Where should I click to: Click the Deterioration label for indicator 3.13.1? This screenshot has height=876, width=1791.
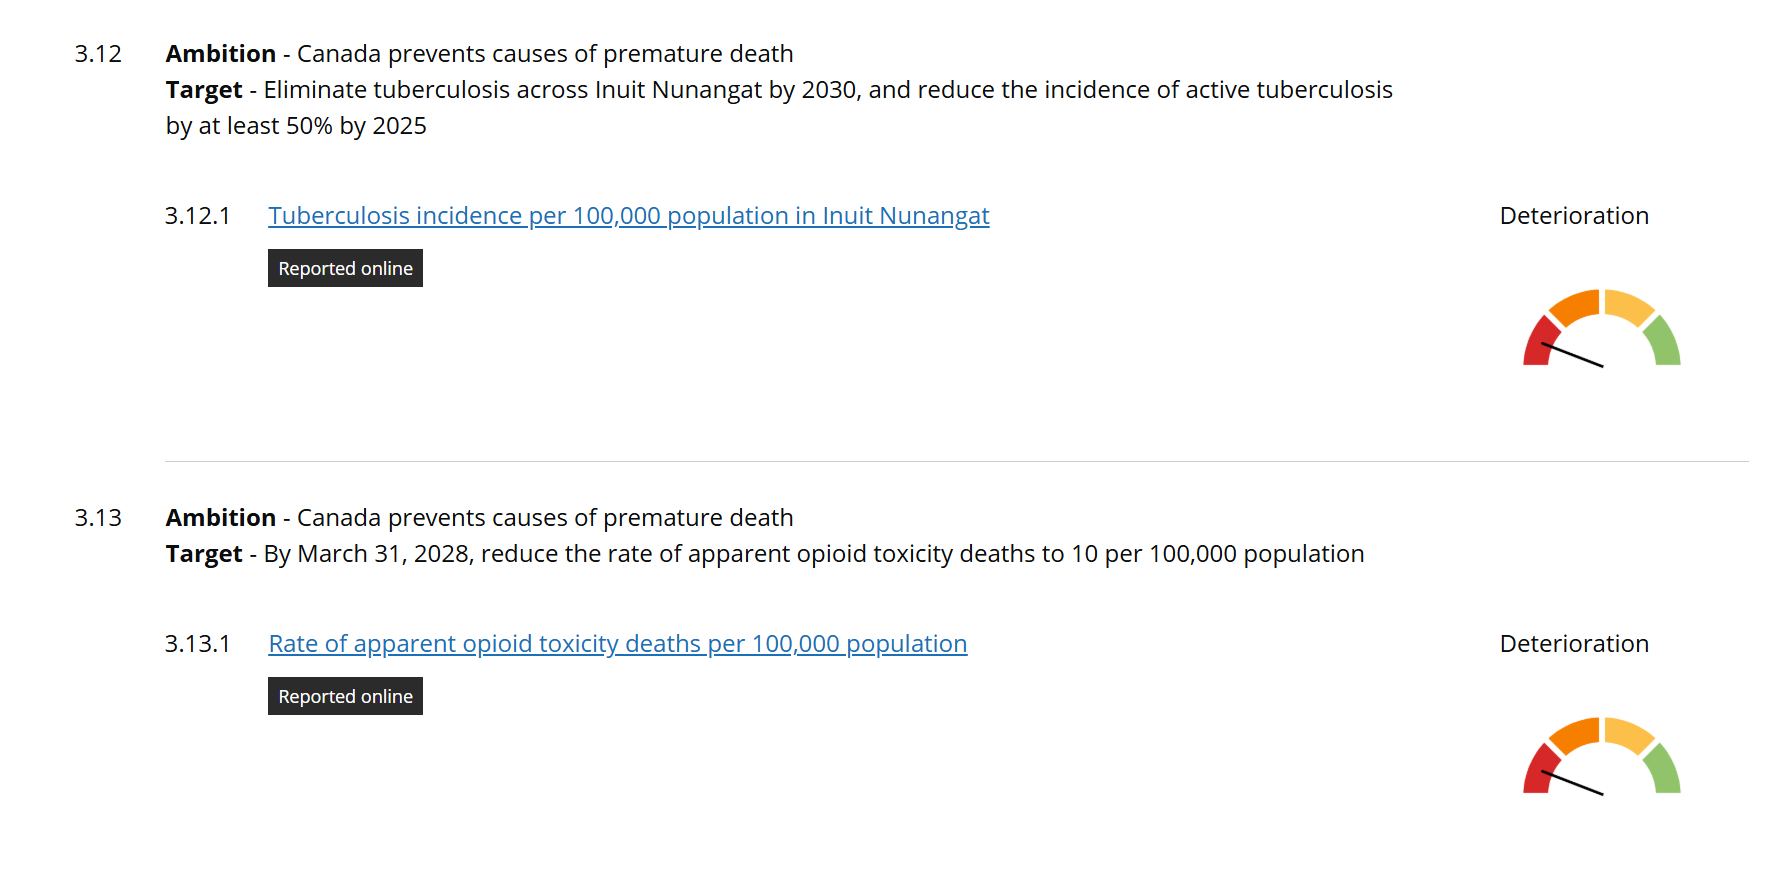(x=1574, y=644)
